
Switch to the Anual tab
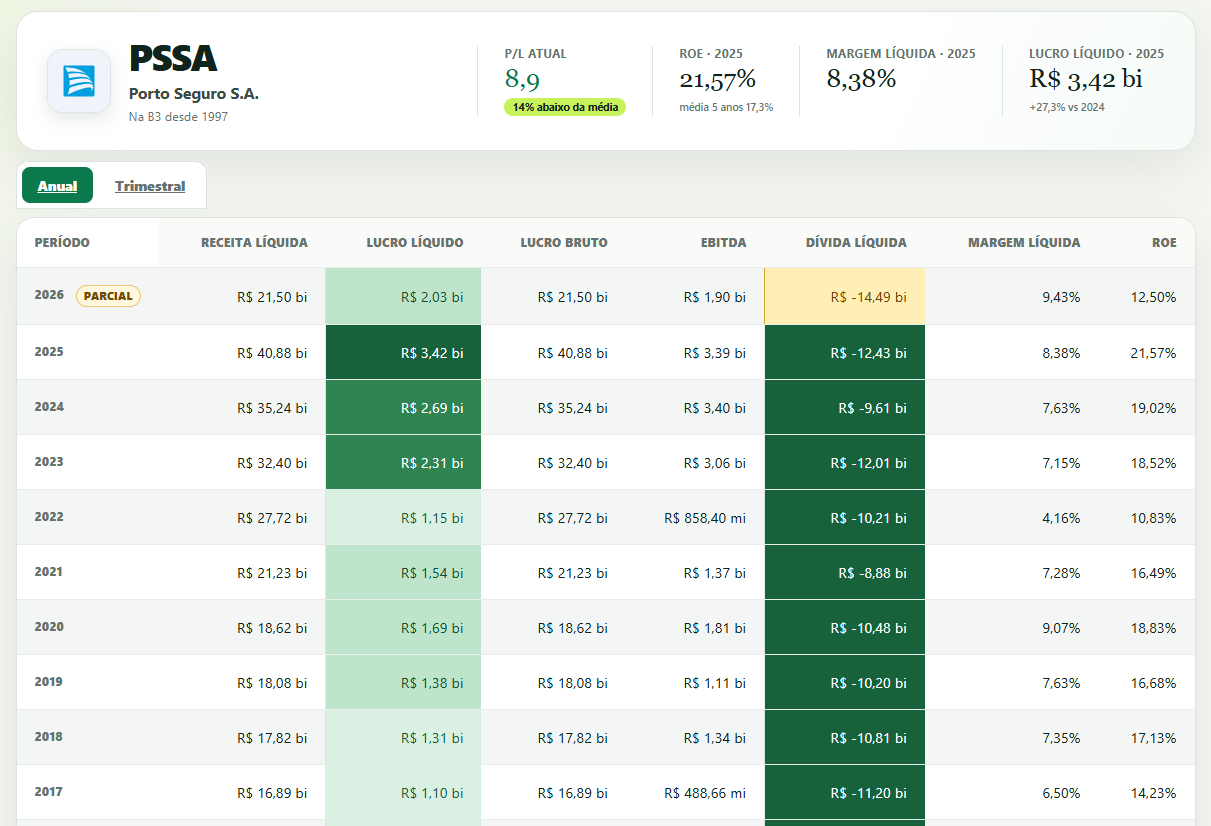57,186
